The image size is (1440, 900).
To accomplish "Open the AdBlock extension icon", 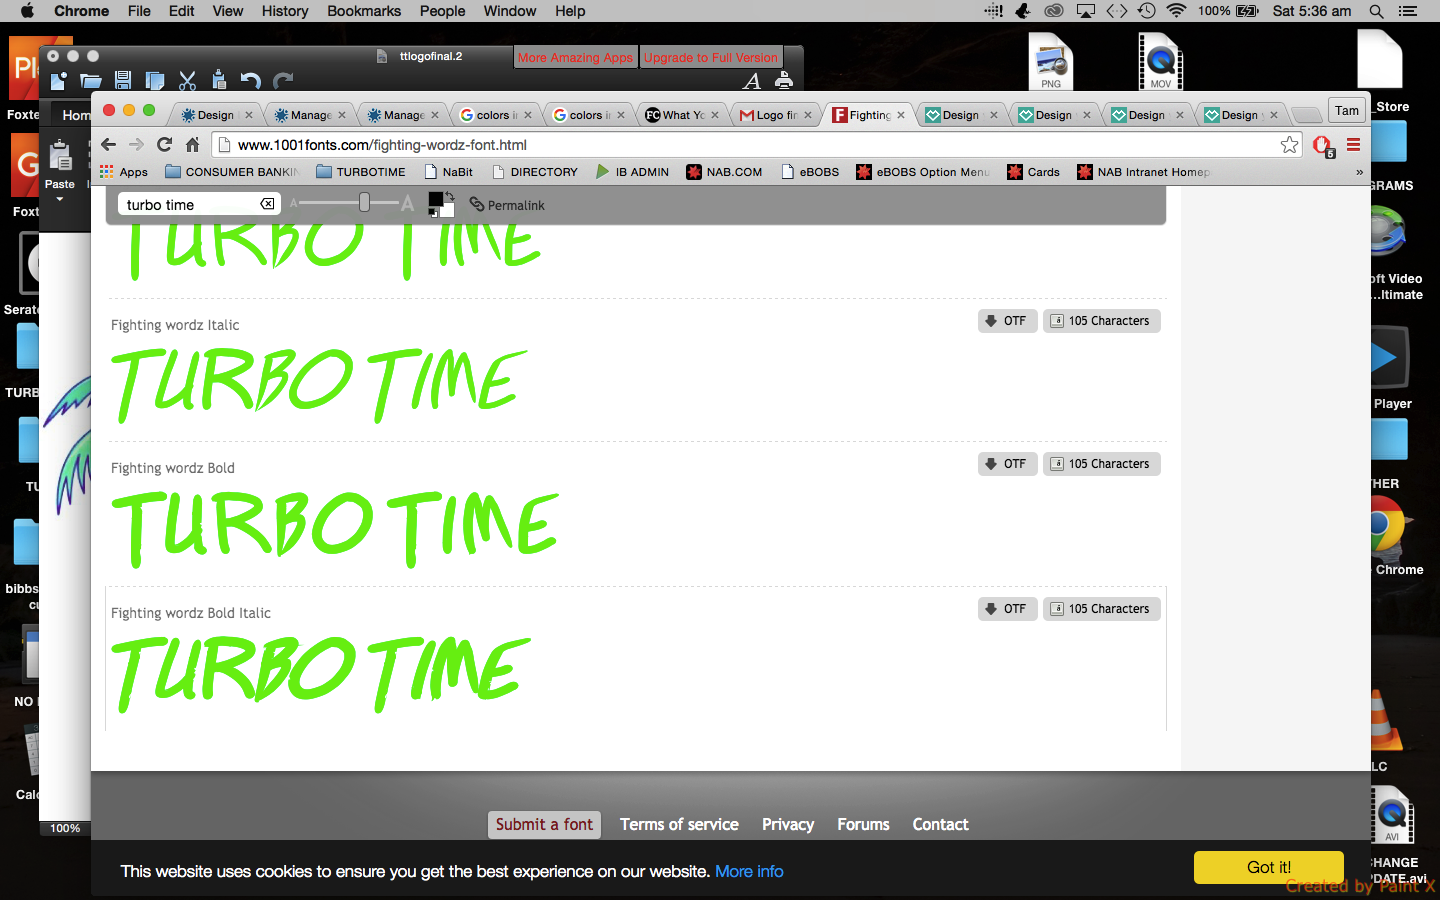I will (x=1322, y=146).
